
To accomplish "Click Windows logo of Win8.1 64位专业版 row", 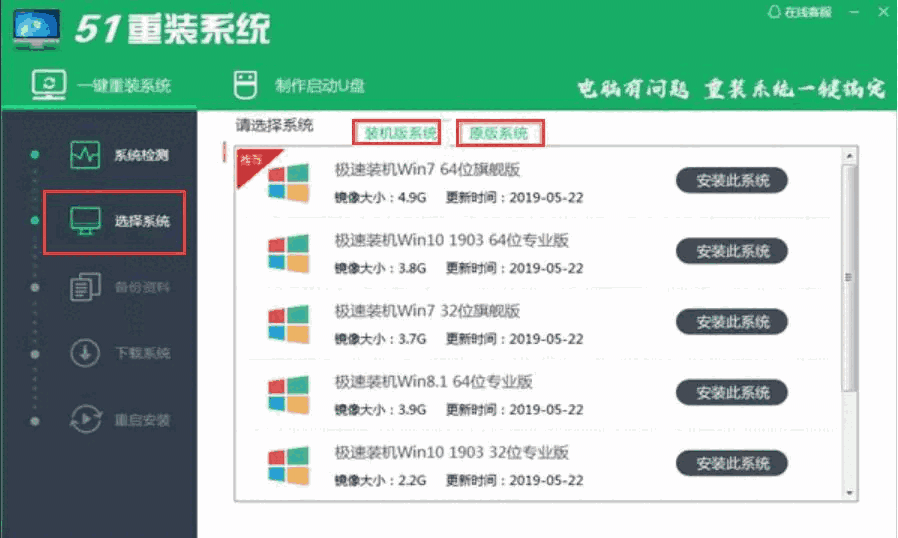I will click(289, 395).
